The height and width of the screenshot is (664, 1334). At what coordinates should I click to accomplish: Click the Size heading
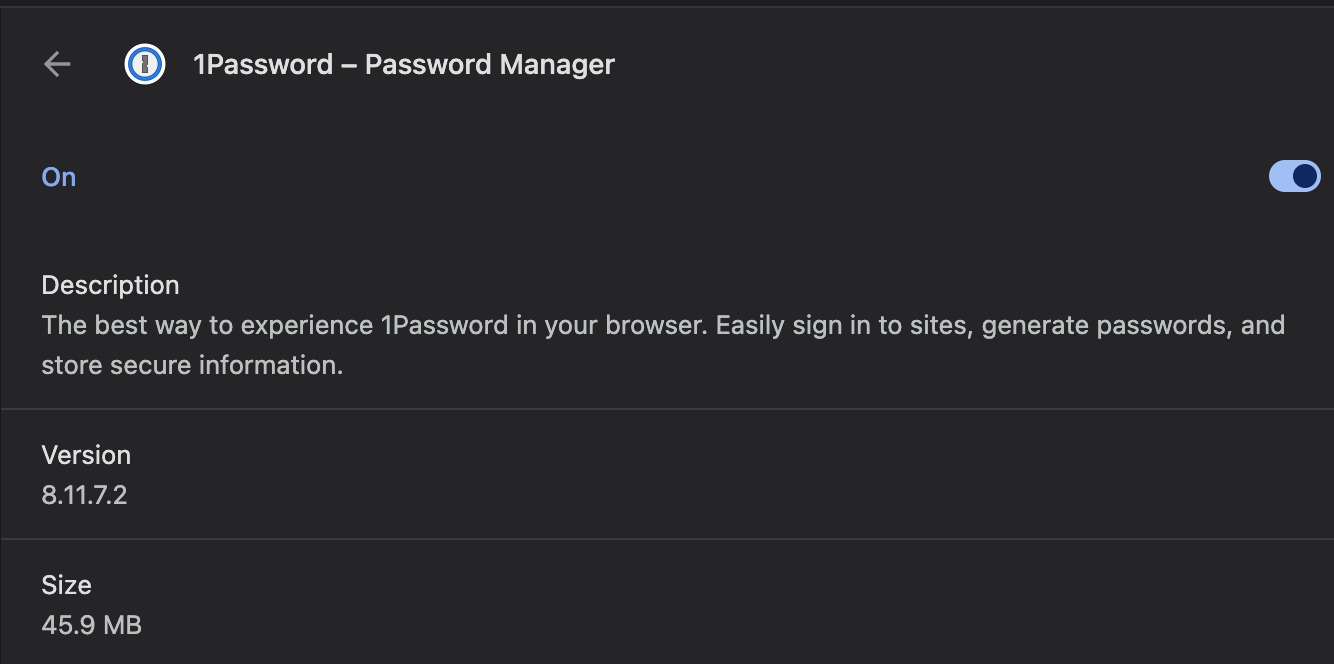pyautogui.click(x=66, y=585)
